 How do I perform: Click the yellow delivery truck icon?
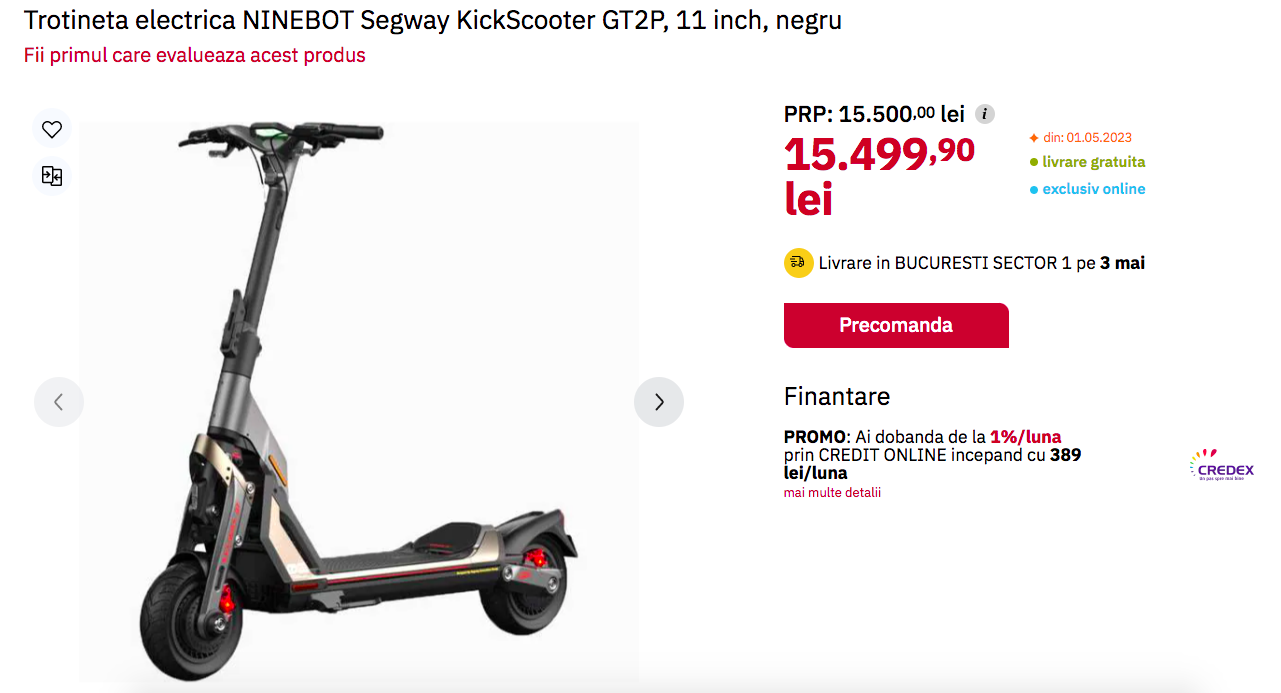pyautogui.click(x=798, y=263)
